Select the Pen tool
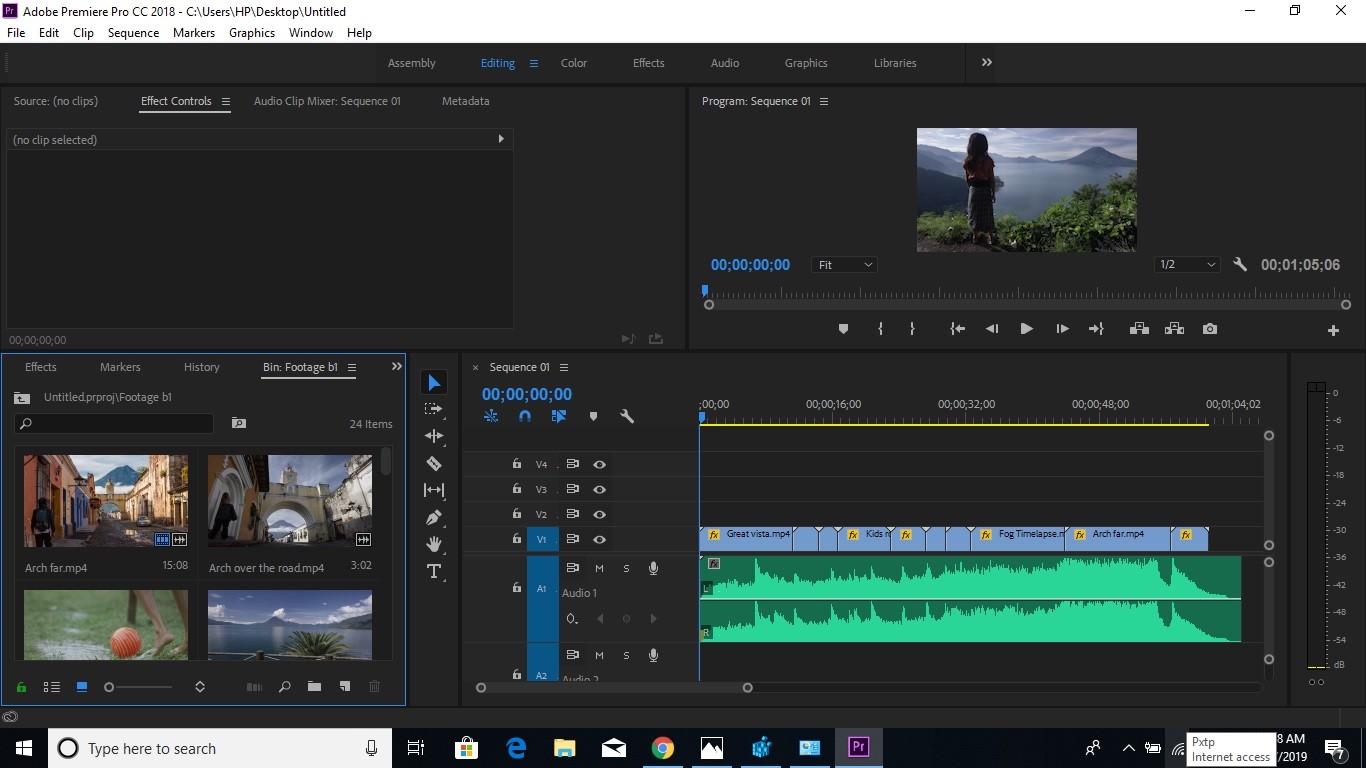Image resolution: width=1366 pixels, height=768 pixels. [x=434, y=517]
